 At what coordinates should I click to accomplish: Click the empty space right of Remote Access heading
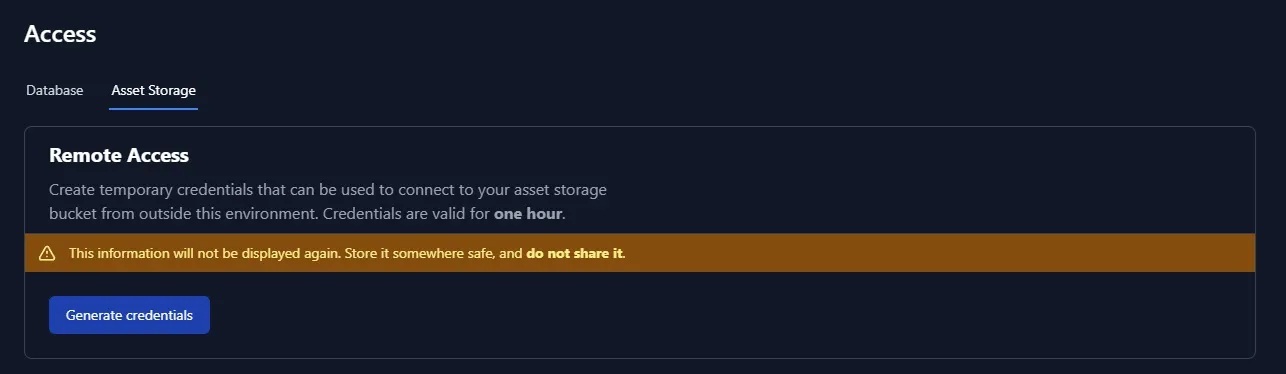click(x=720, y=156)
